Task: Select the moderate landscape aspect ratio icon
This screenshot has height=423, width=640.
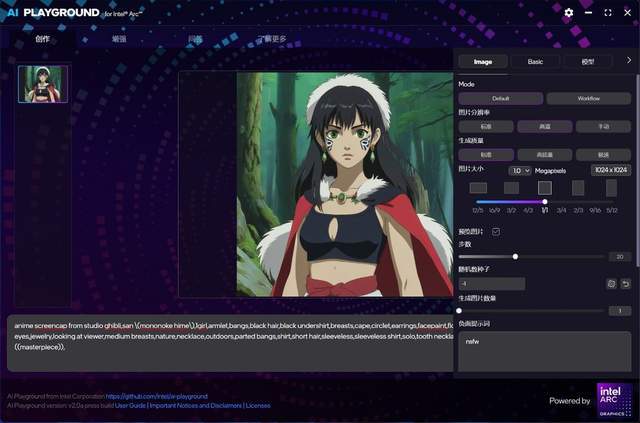Action: pyautogui.click(x=511, y=188)
